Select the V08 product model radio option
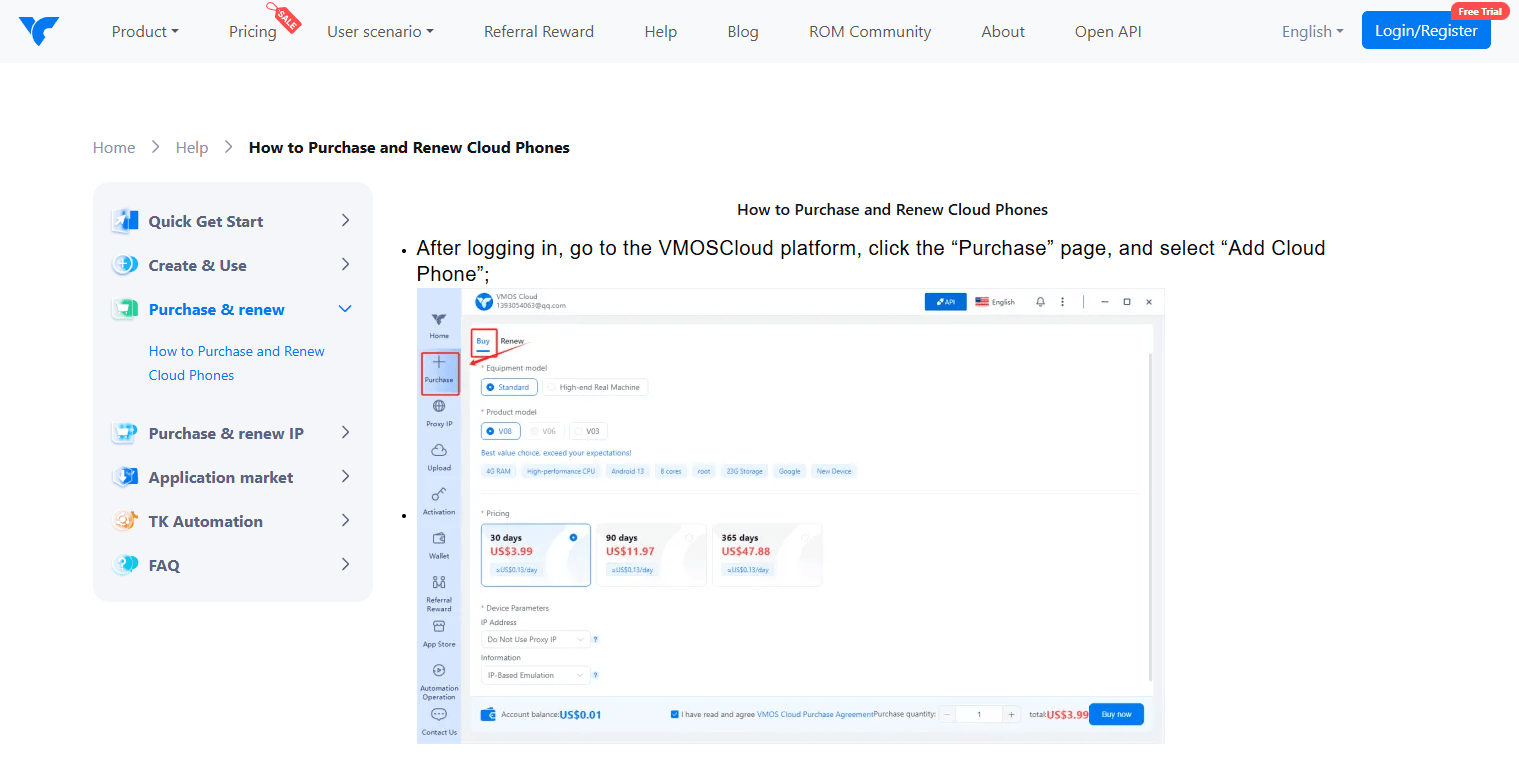The height and width of the screenshot is (762, 1519). click(x=490, y=431)
